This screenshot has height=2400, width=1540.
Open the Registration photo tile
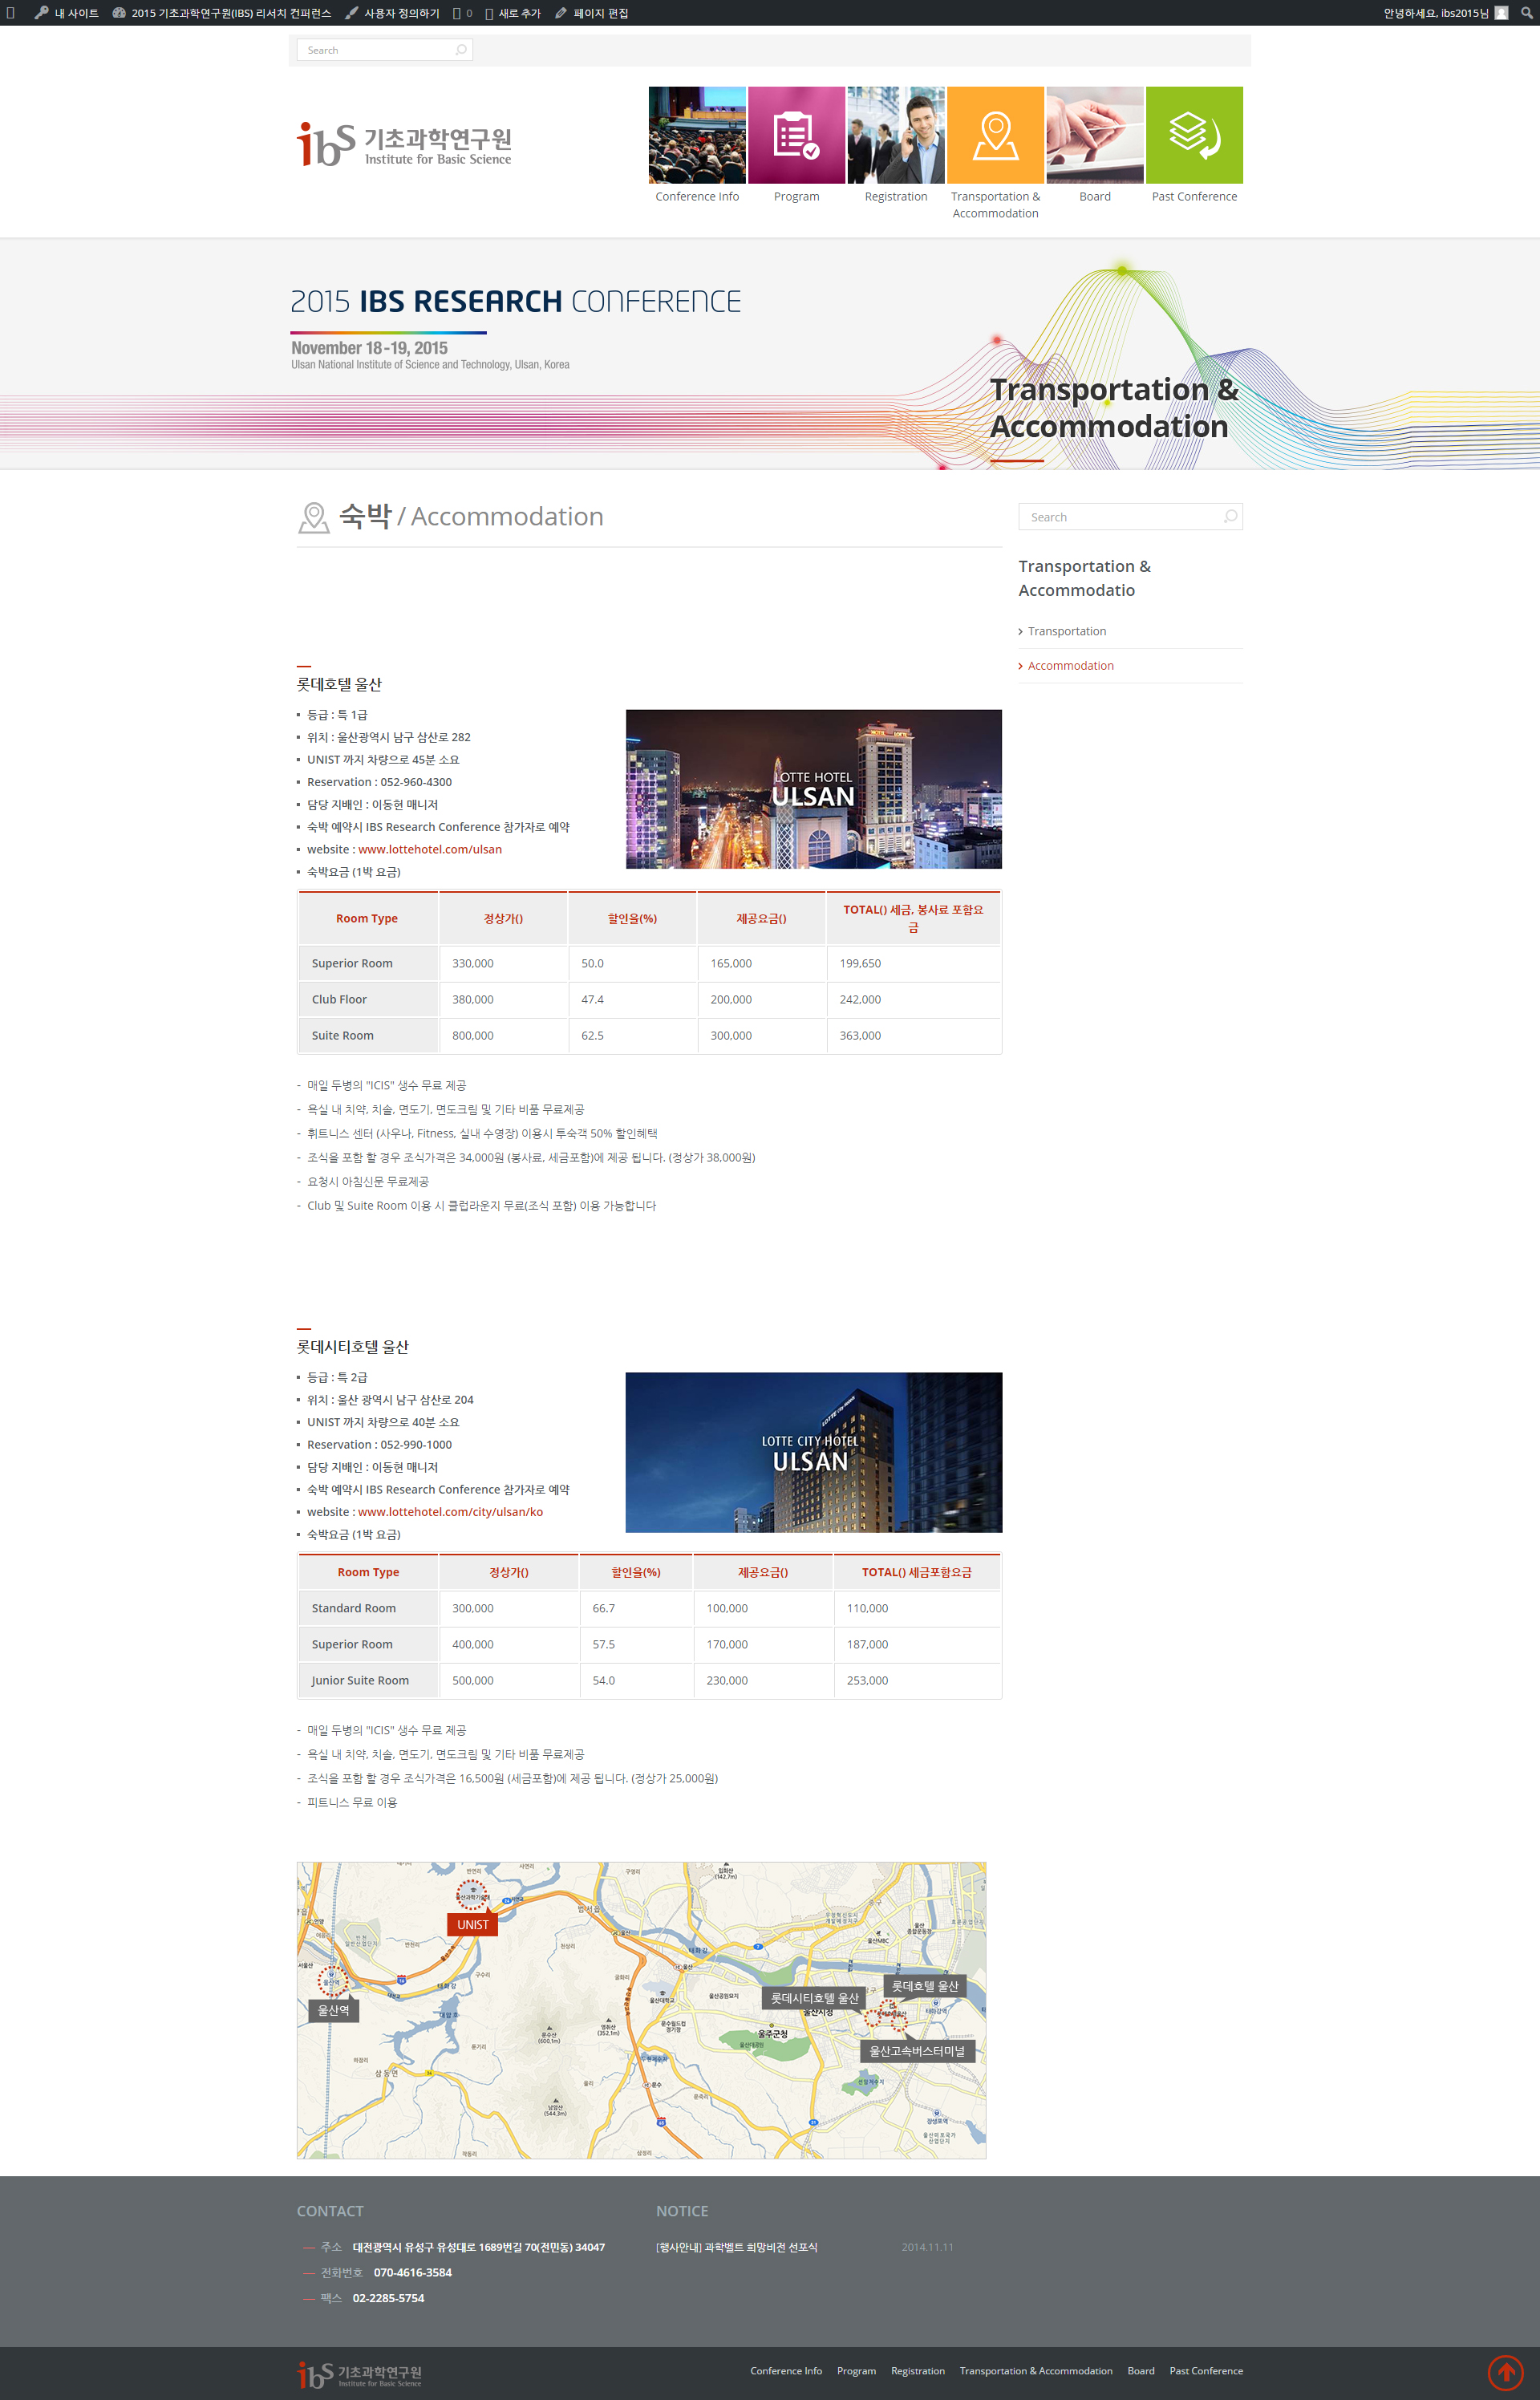click(896, 135)
